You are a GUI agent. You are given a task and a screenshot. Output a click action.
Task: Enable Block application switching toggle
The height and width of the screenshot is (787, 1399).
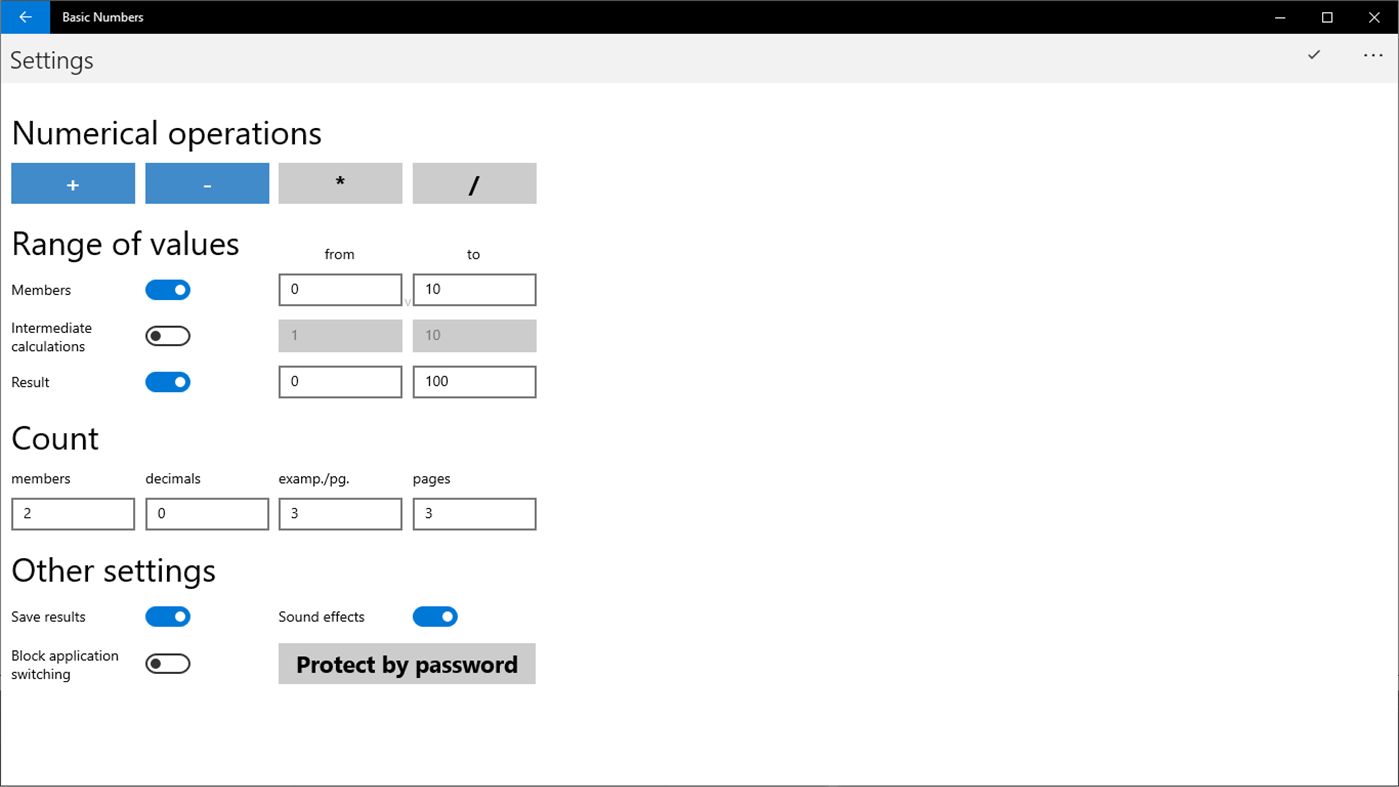click(x=168, y=664)
